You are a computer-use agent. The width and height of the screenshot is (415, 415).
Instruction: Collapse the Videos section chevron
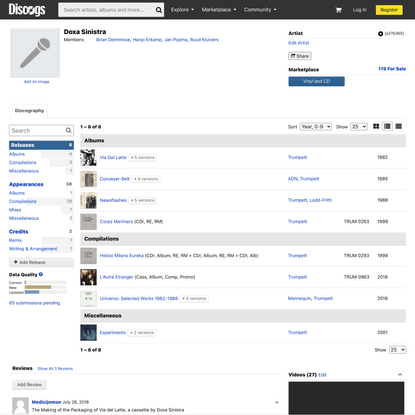pos(400,375)
